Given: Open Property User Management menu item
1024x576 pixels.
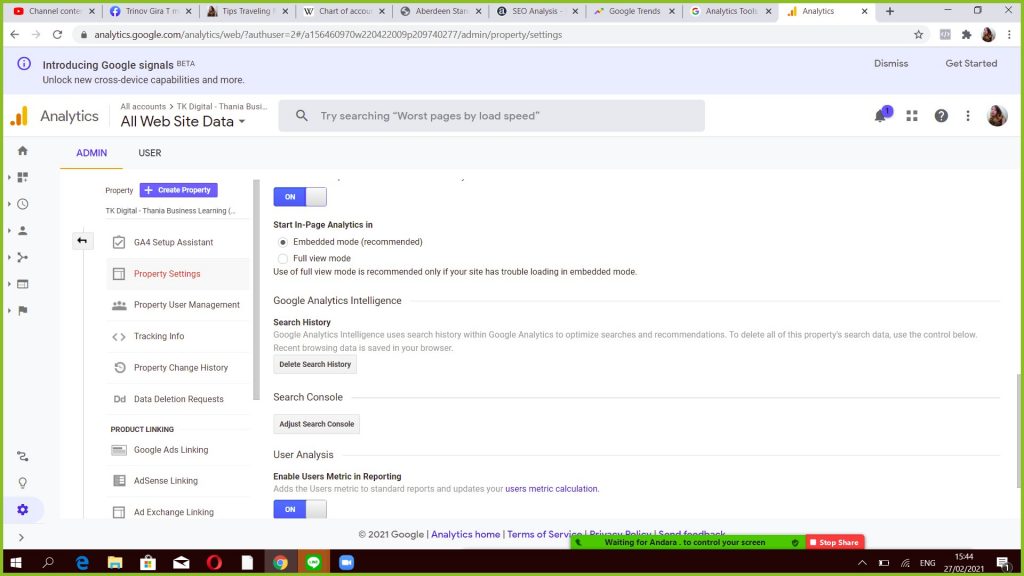Looking at the screenshot, I should (x=186, y=305).
